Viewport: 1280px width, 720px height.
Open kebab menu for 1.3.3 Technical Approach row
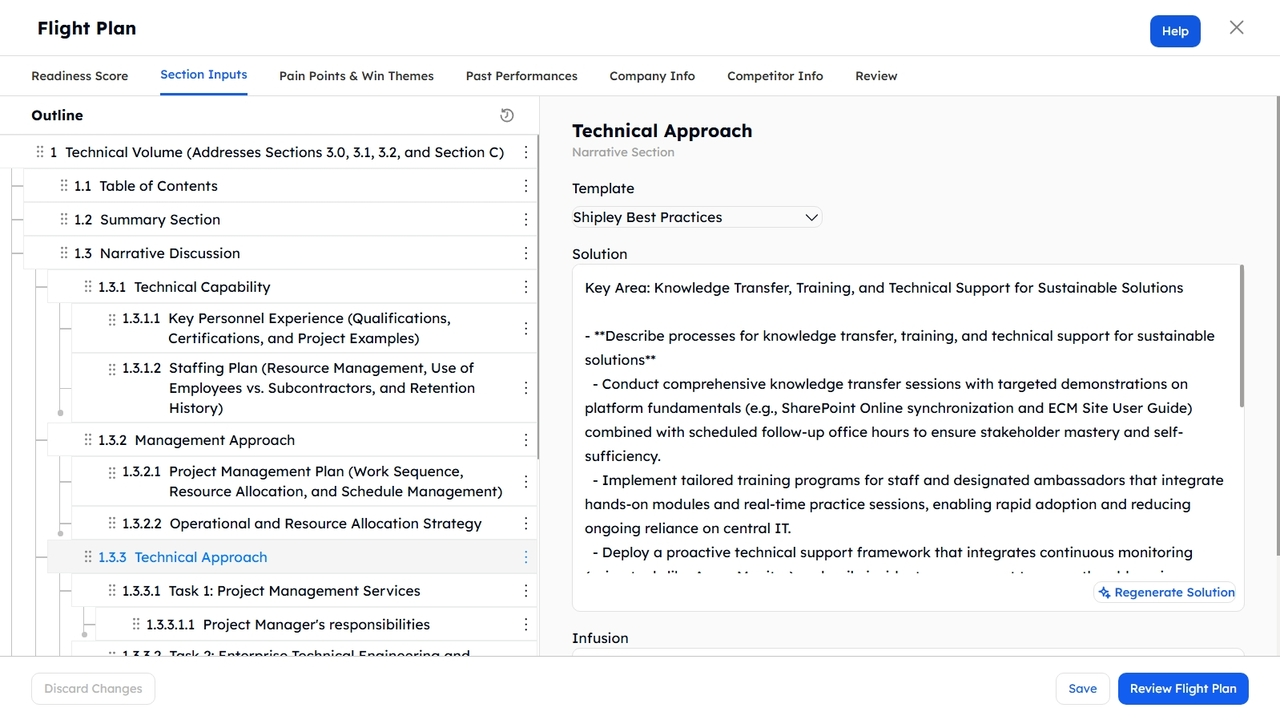(526, 557)
